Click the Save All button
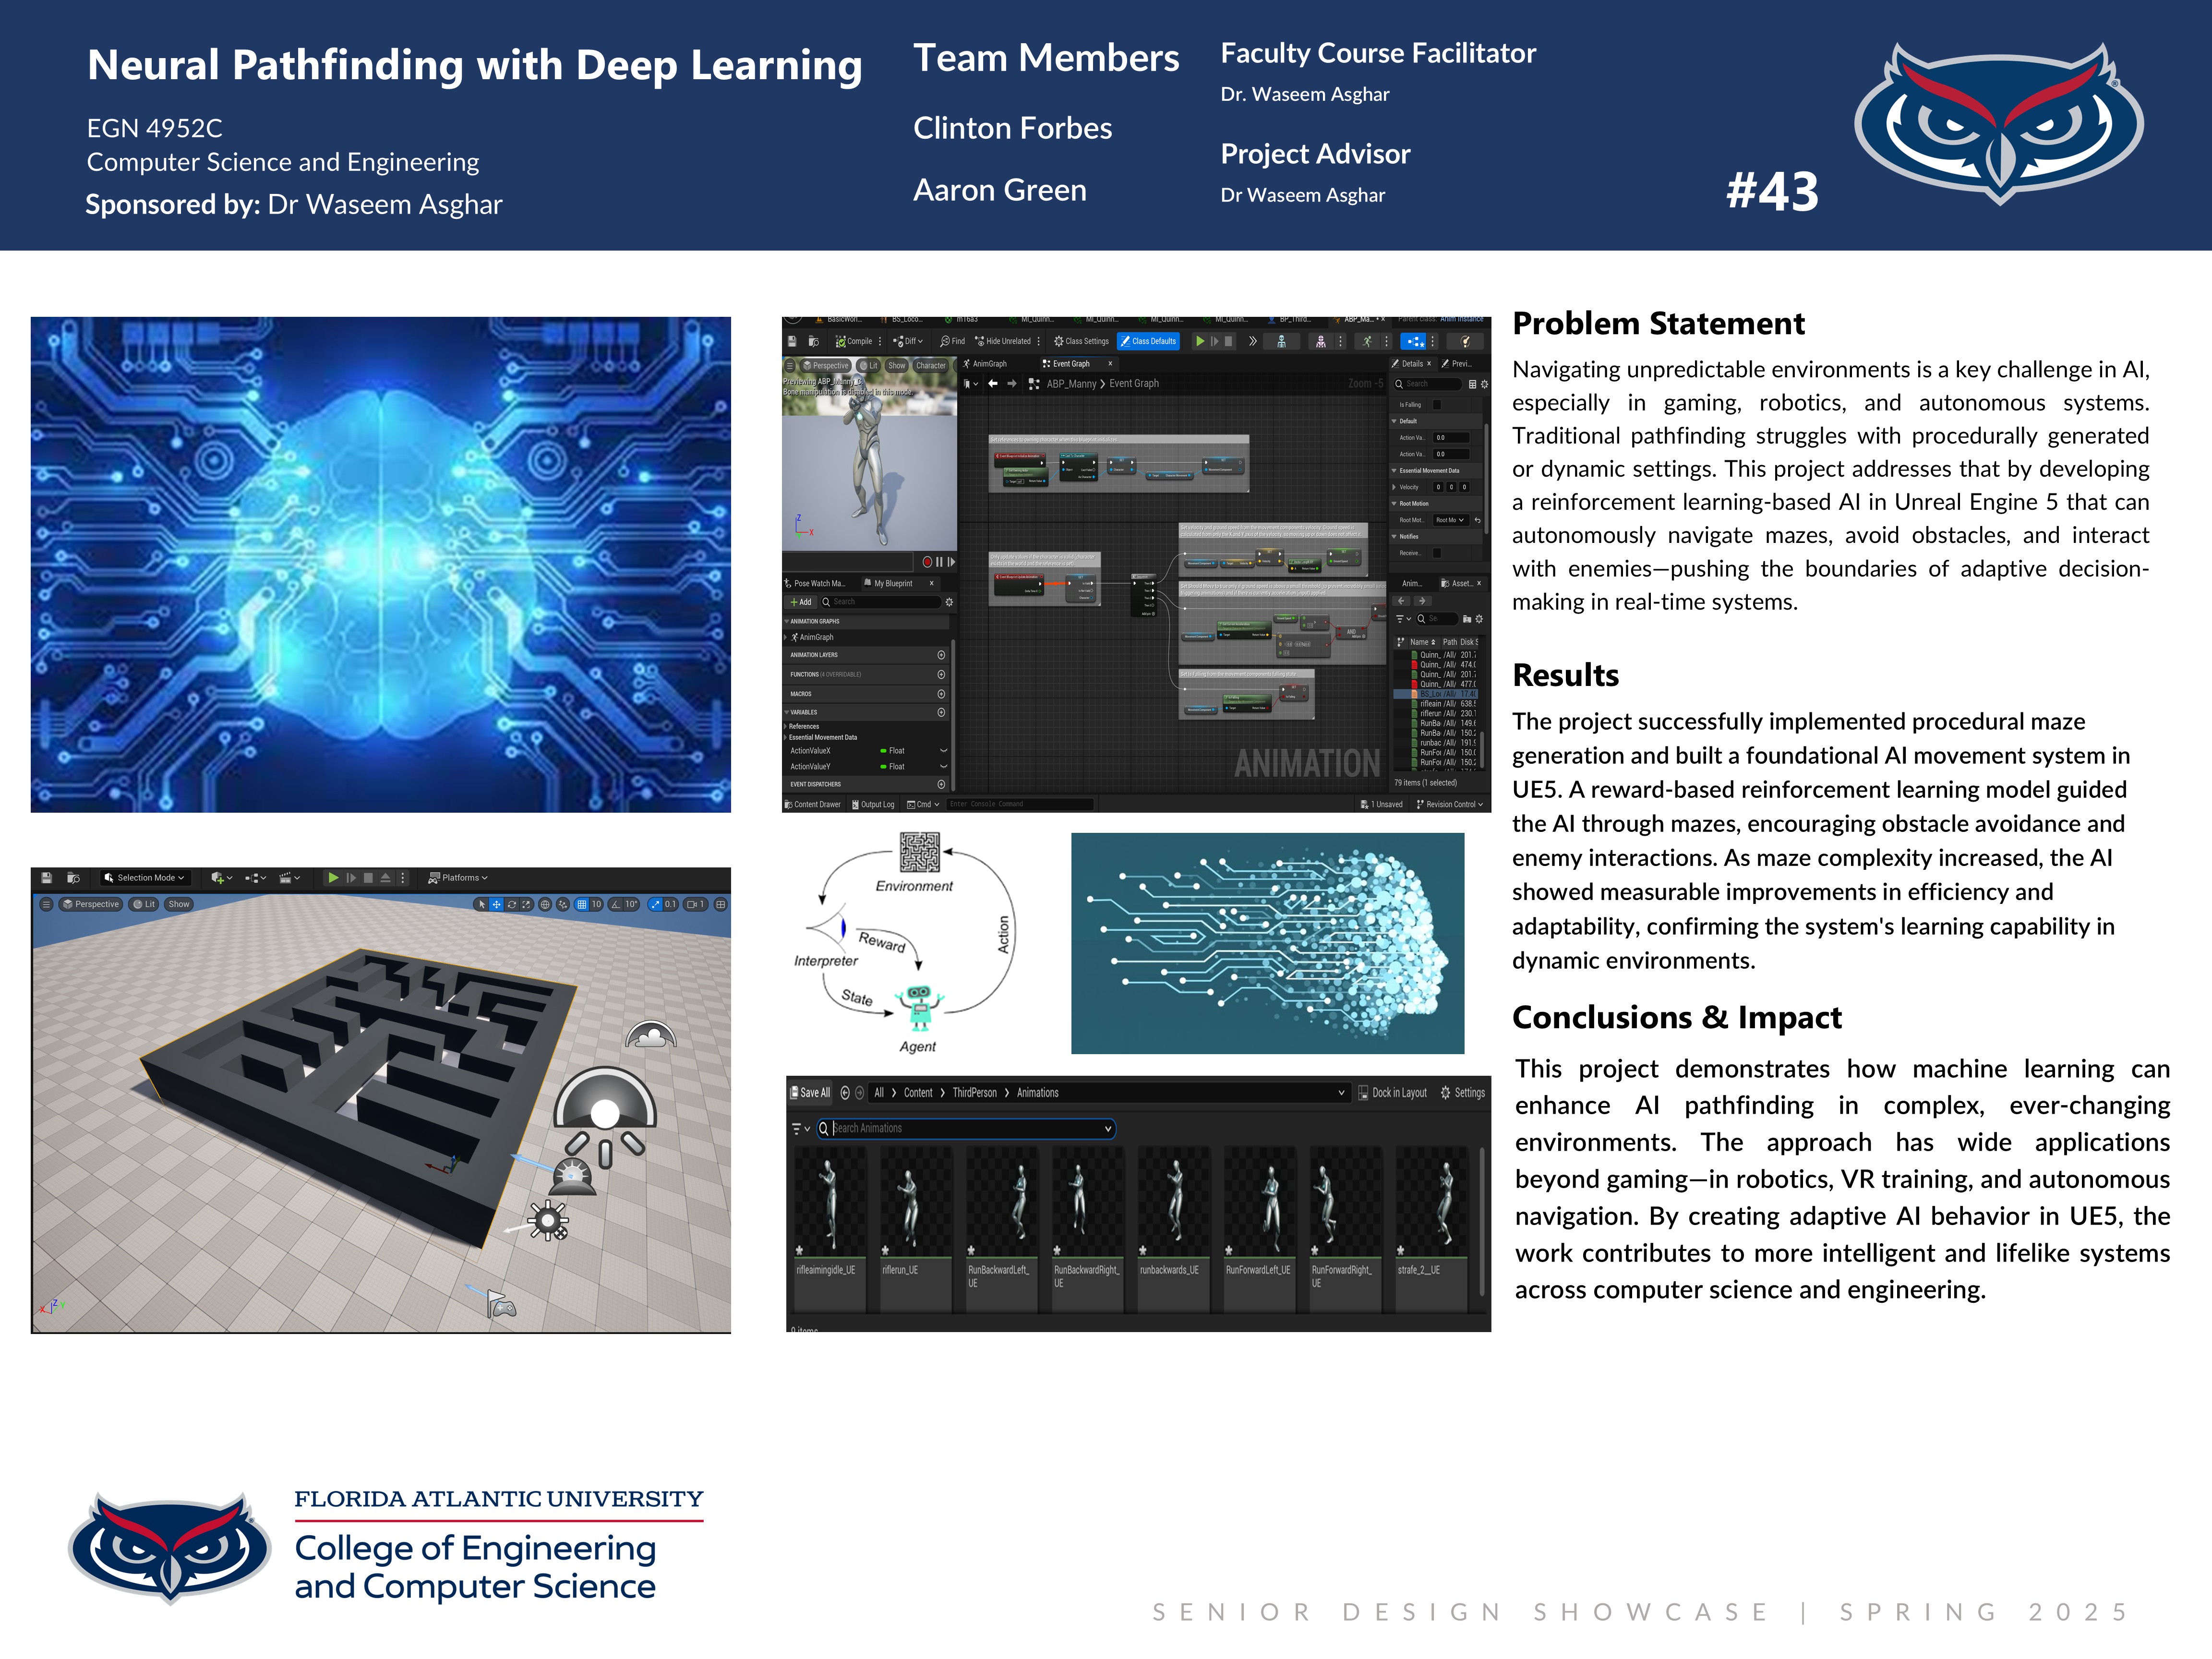The image size is (2212, 1659). pos(810,1093)
